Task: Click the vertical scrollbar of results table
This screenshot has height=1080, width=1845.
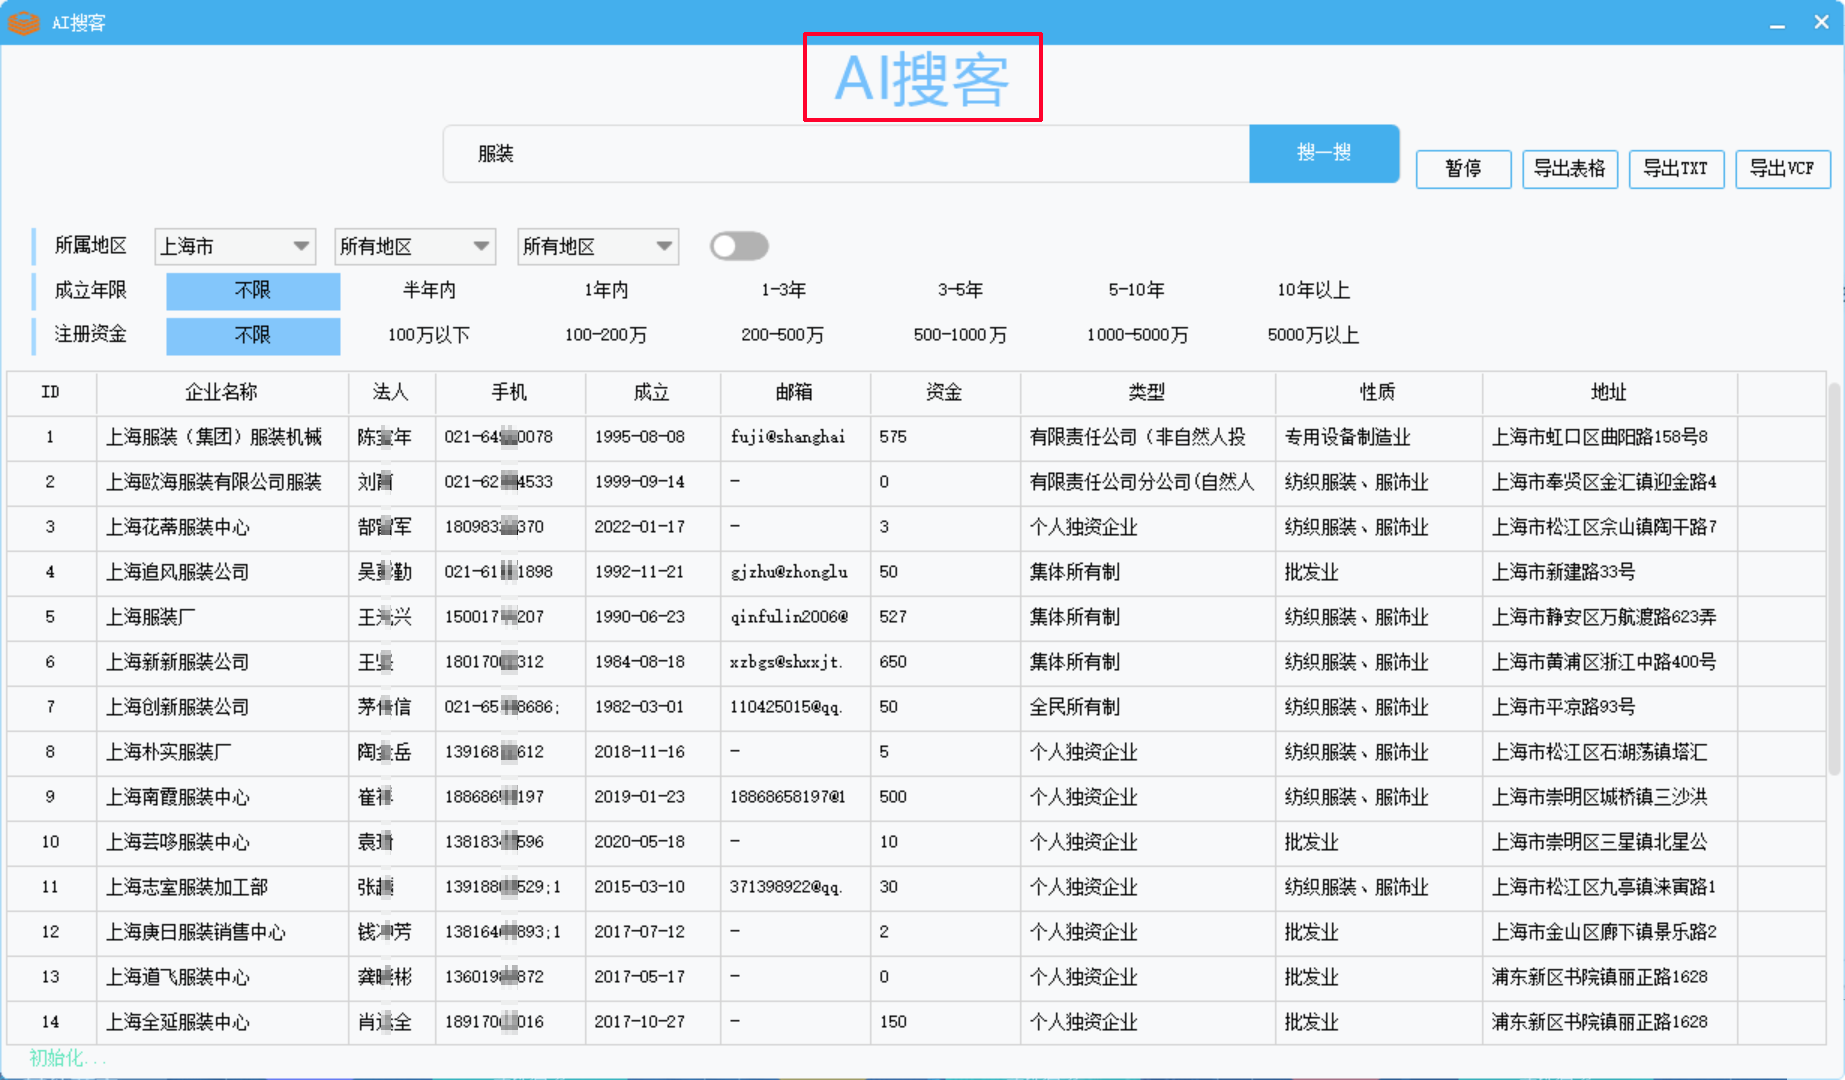Action: click(1833, 580)
